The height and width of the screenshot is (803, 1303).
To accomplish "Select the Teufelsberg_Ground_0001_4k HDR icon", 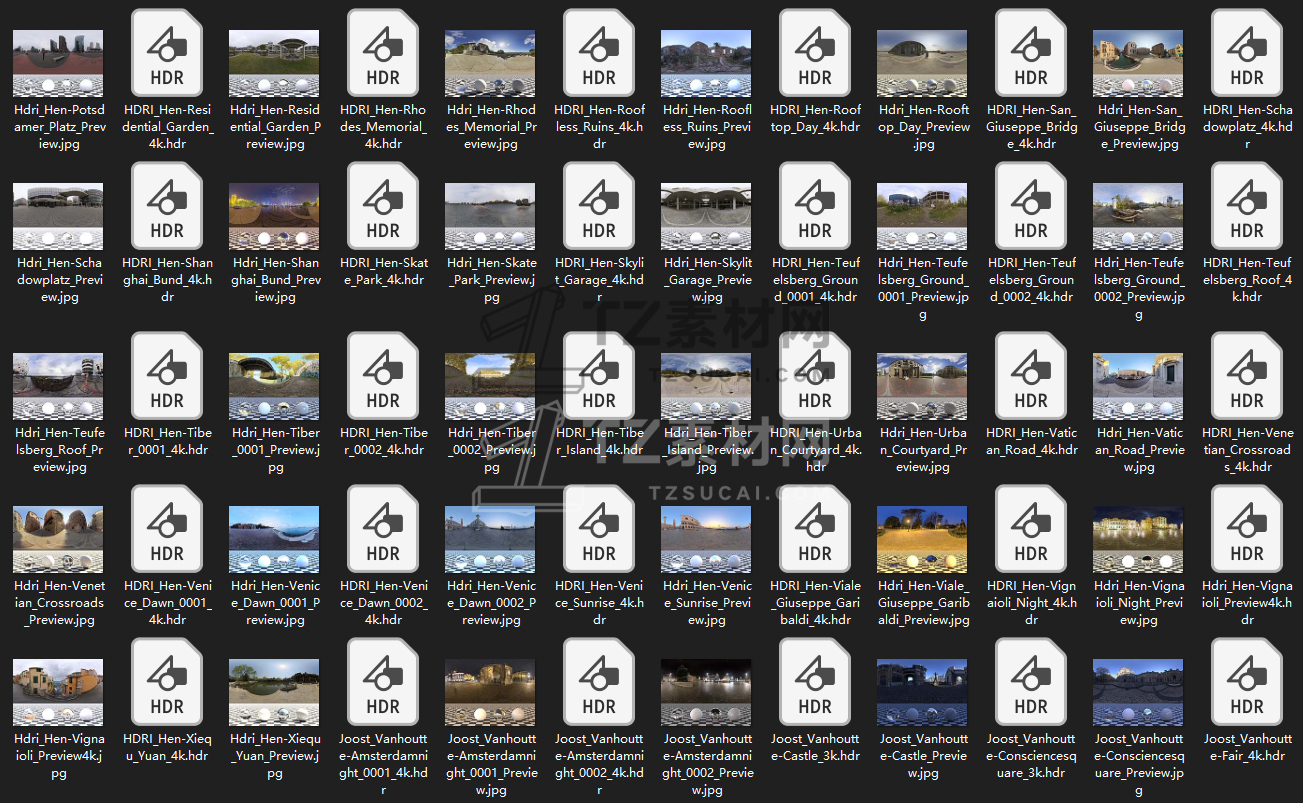I will pos(815,207).
